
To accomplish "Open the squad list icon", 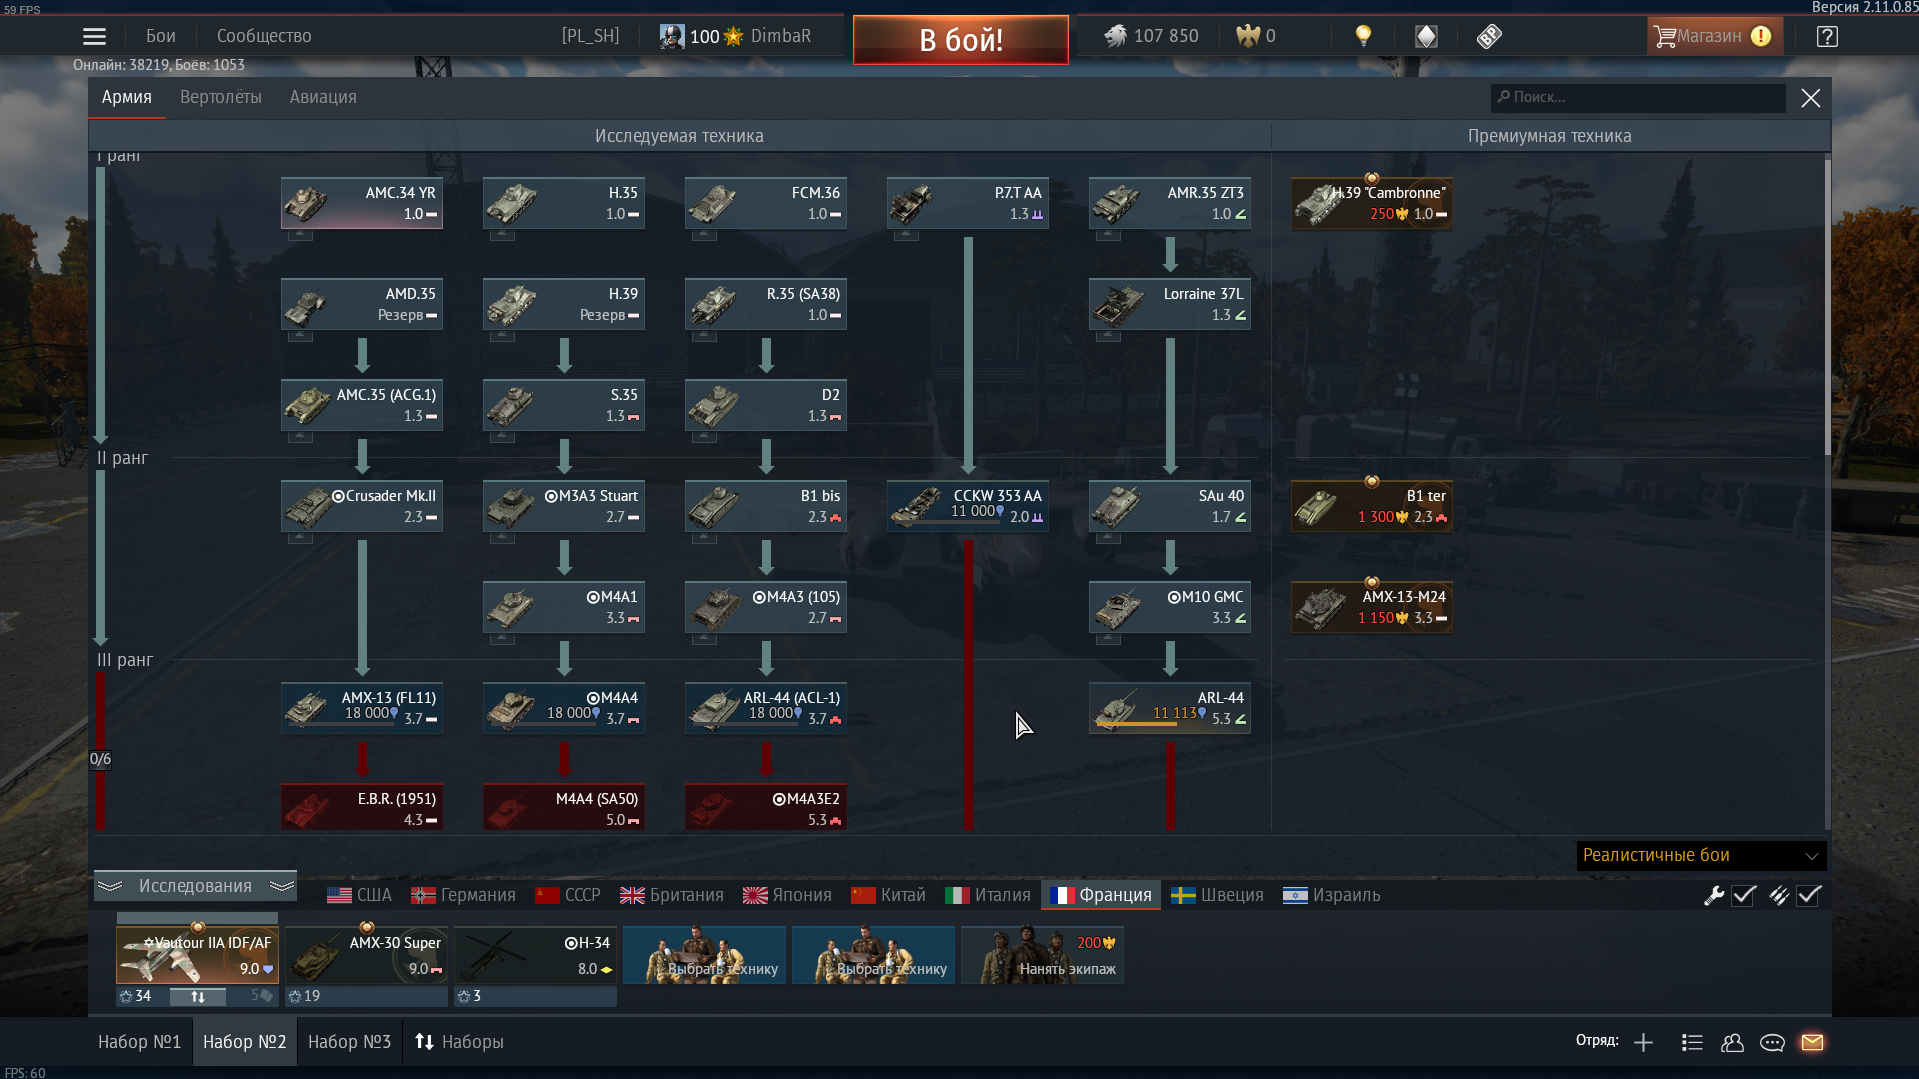I will click(1692, 1042).
